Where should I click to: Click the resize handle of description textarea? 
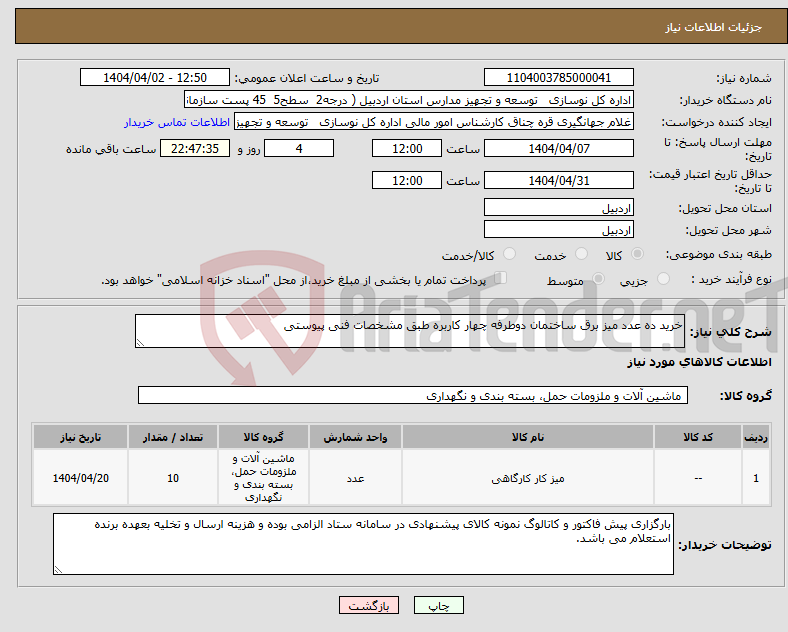tap(140, 343)
